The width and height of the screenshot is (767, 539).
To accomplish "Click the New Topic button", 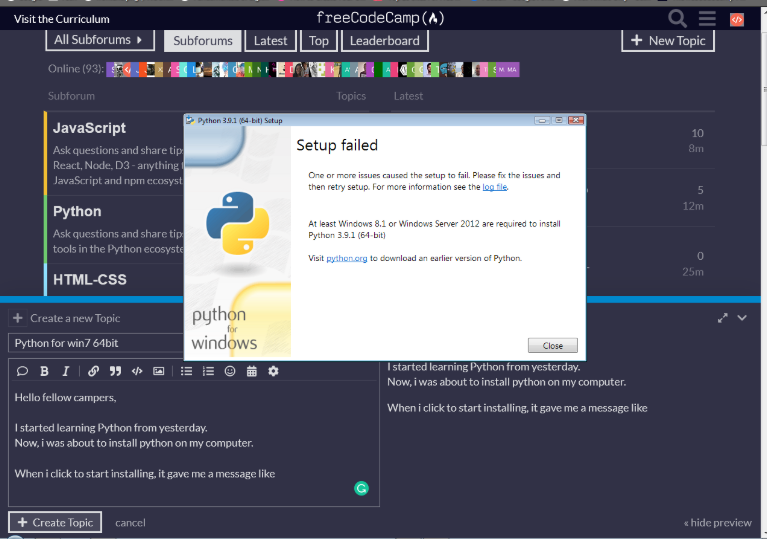I will (668, 41).
